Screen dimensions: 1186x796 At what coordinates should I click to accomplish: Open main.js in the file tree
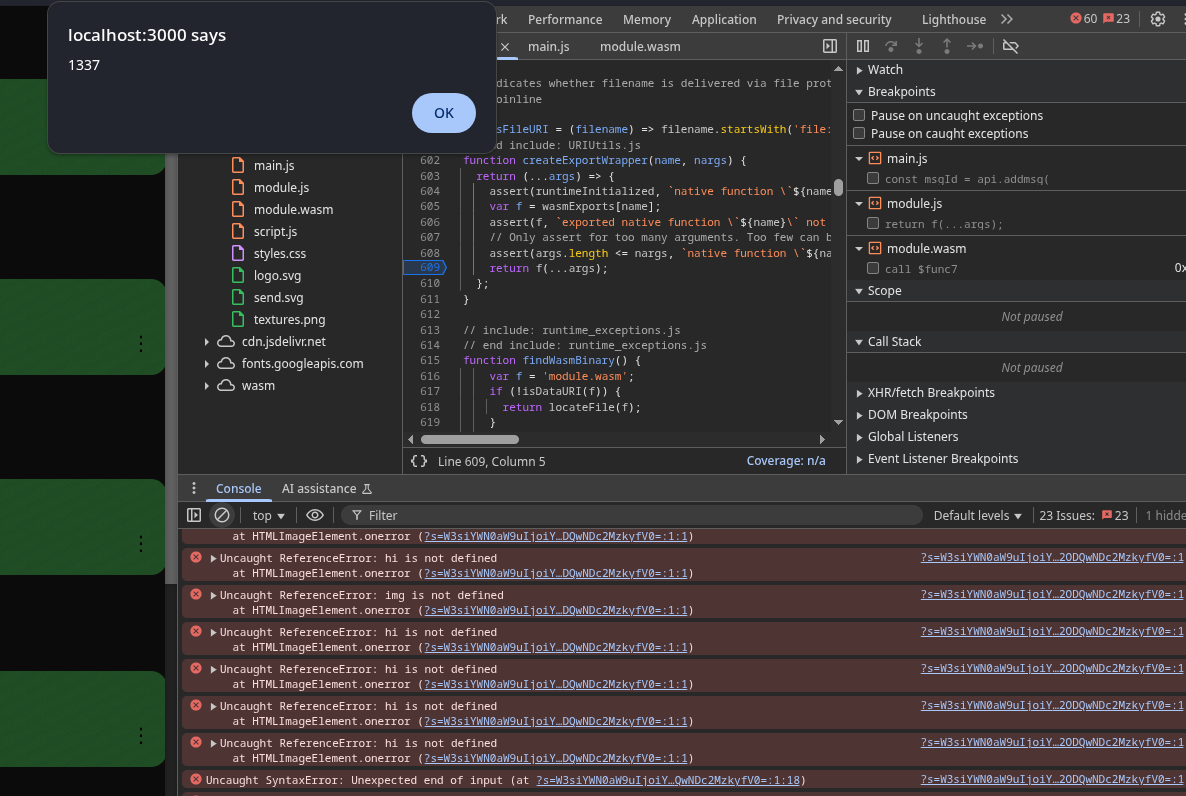274,165
